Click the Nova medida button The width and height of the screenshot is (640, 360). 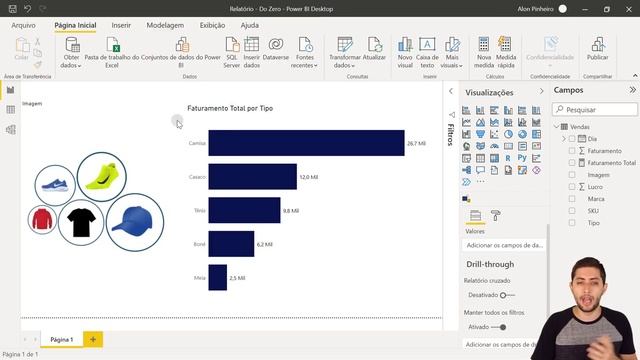point(484,53)
